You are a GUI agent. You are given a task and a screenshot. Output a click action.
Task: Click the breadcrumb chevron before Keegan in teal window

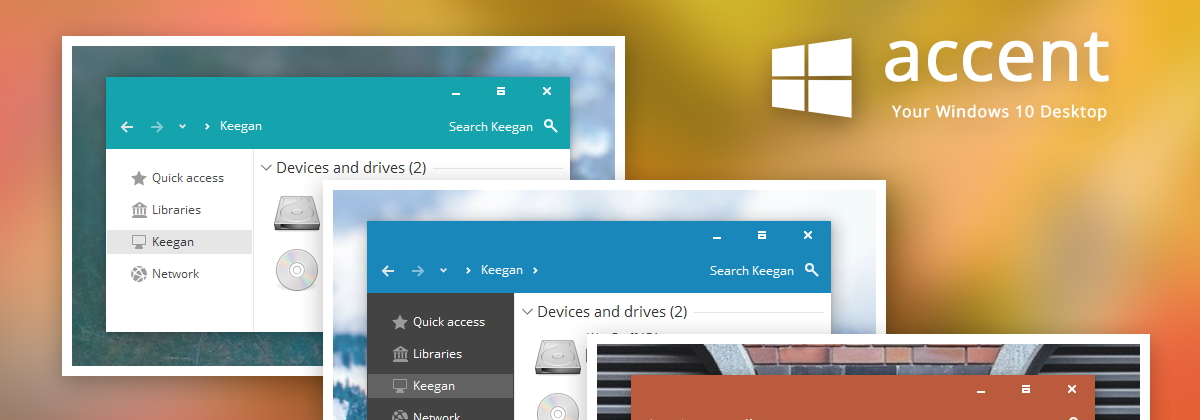click(x=207, y=126)
